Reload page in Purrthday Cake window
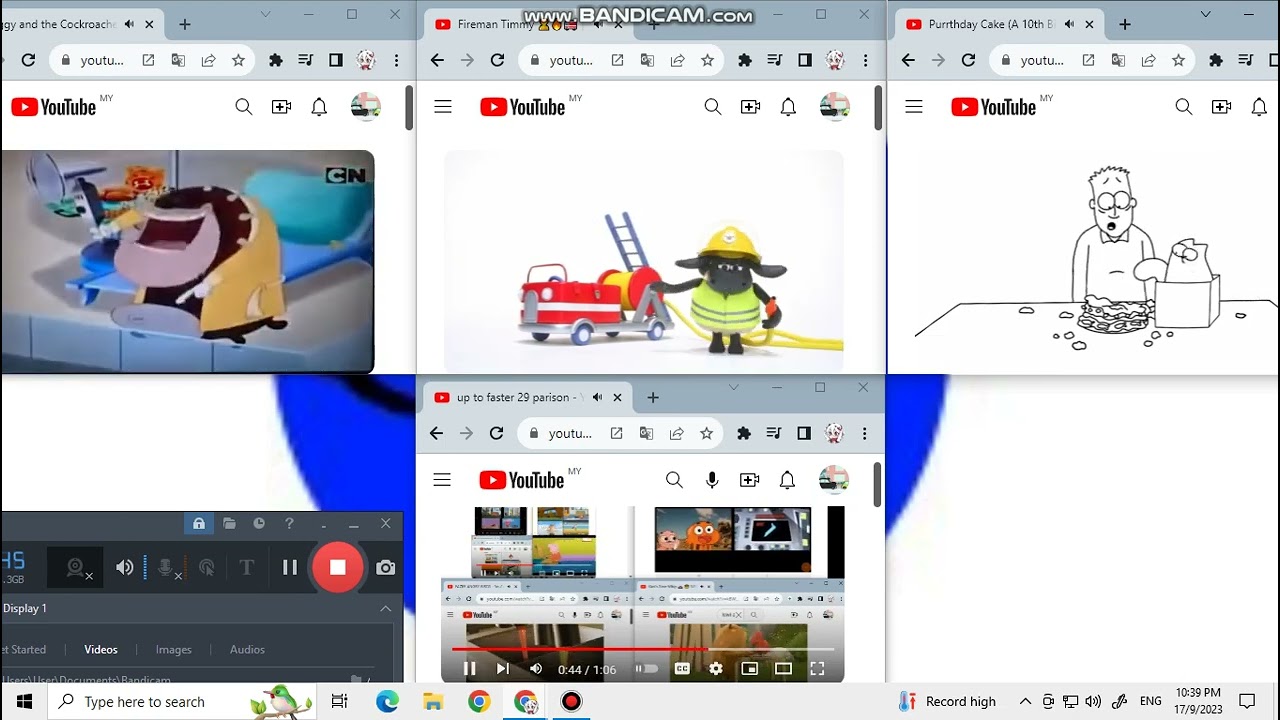Image resolution: width=1280 pixels, height=720 pixels. pyautogui.click(x=968, y=60)
